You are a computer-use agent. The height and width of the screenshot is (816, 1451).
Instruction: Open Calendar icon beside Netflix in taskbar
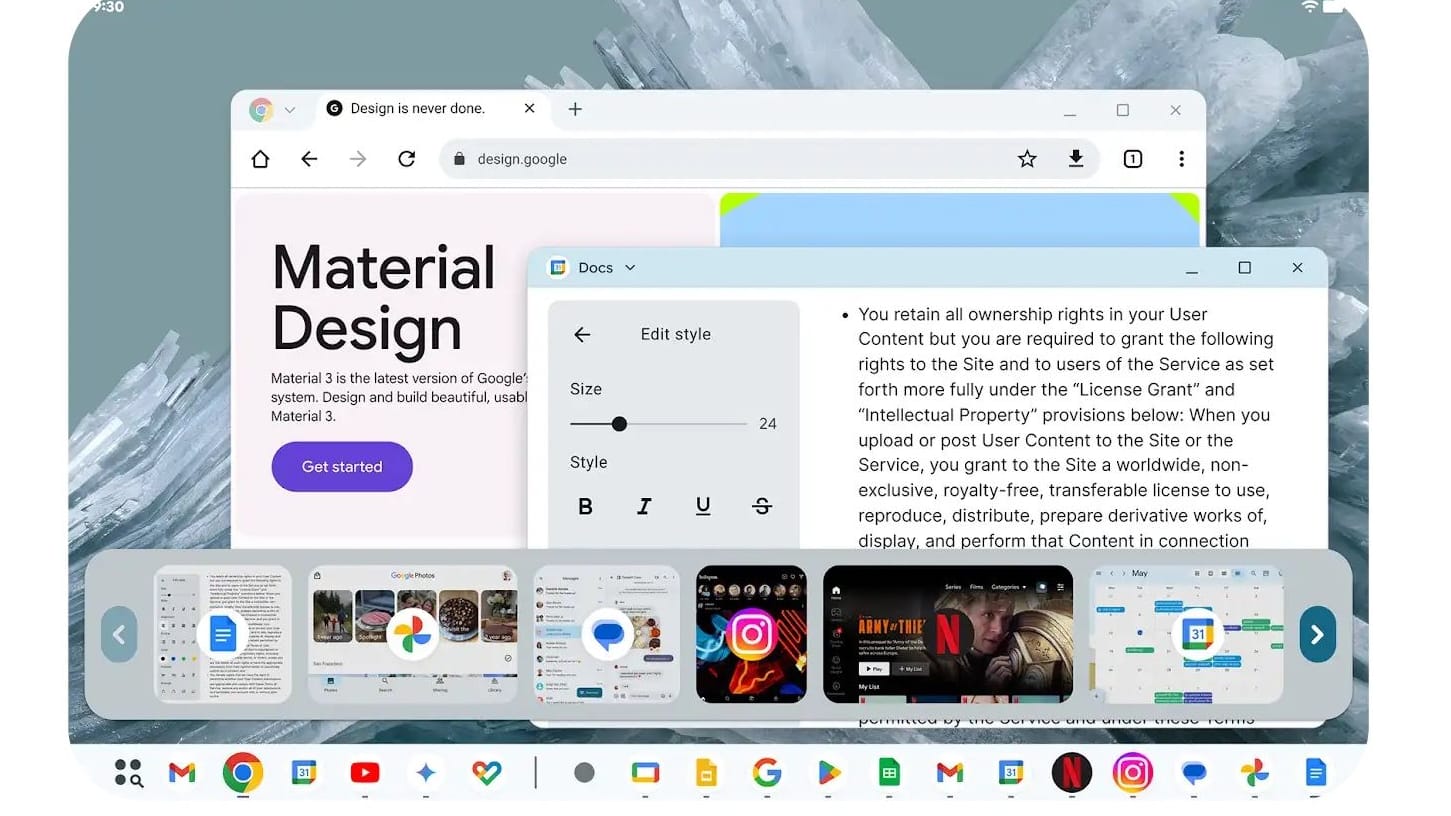click(x=1010, y=772)
